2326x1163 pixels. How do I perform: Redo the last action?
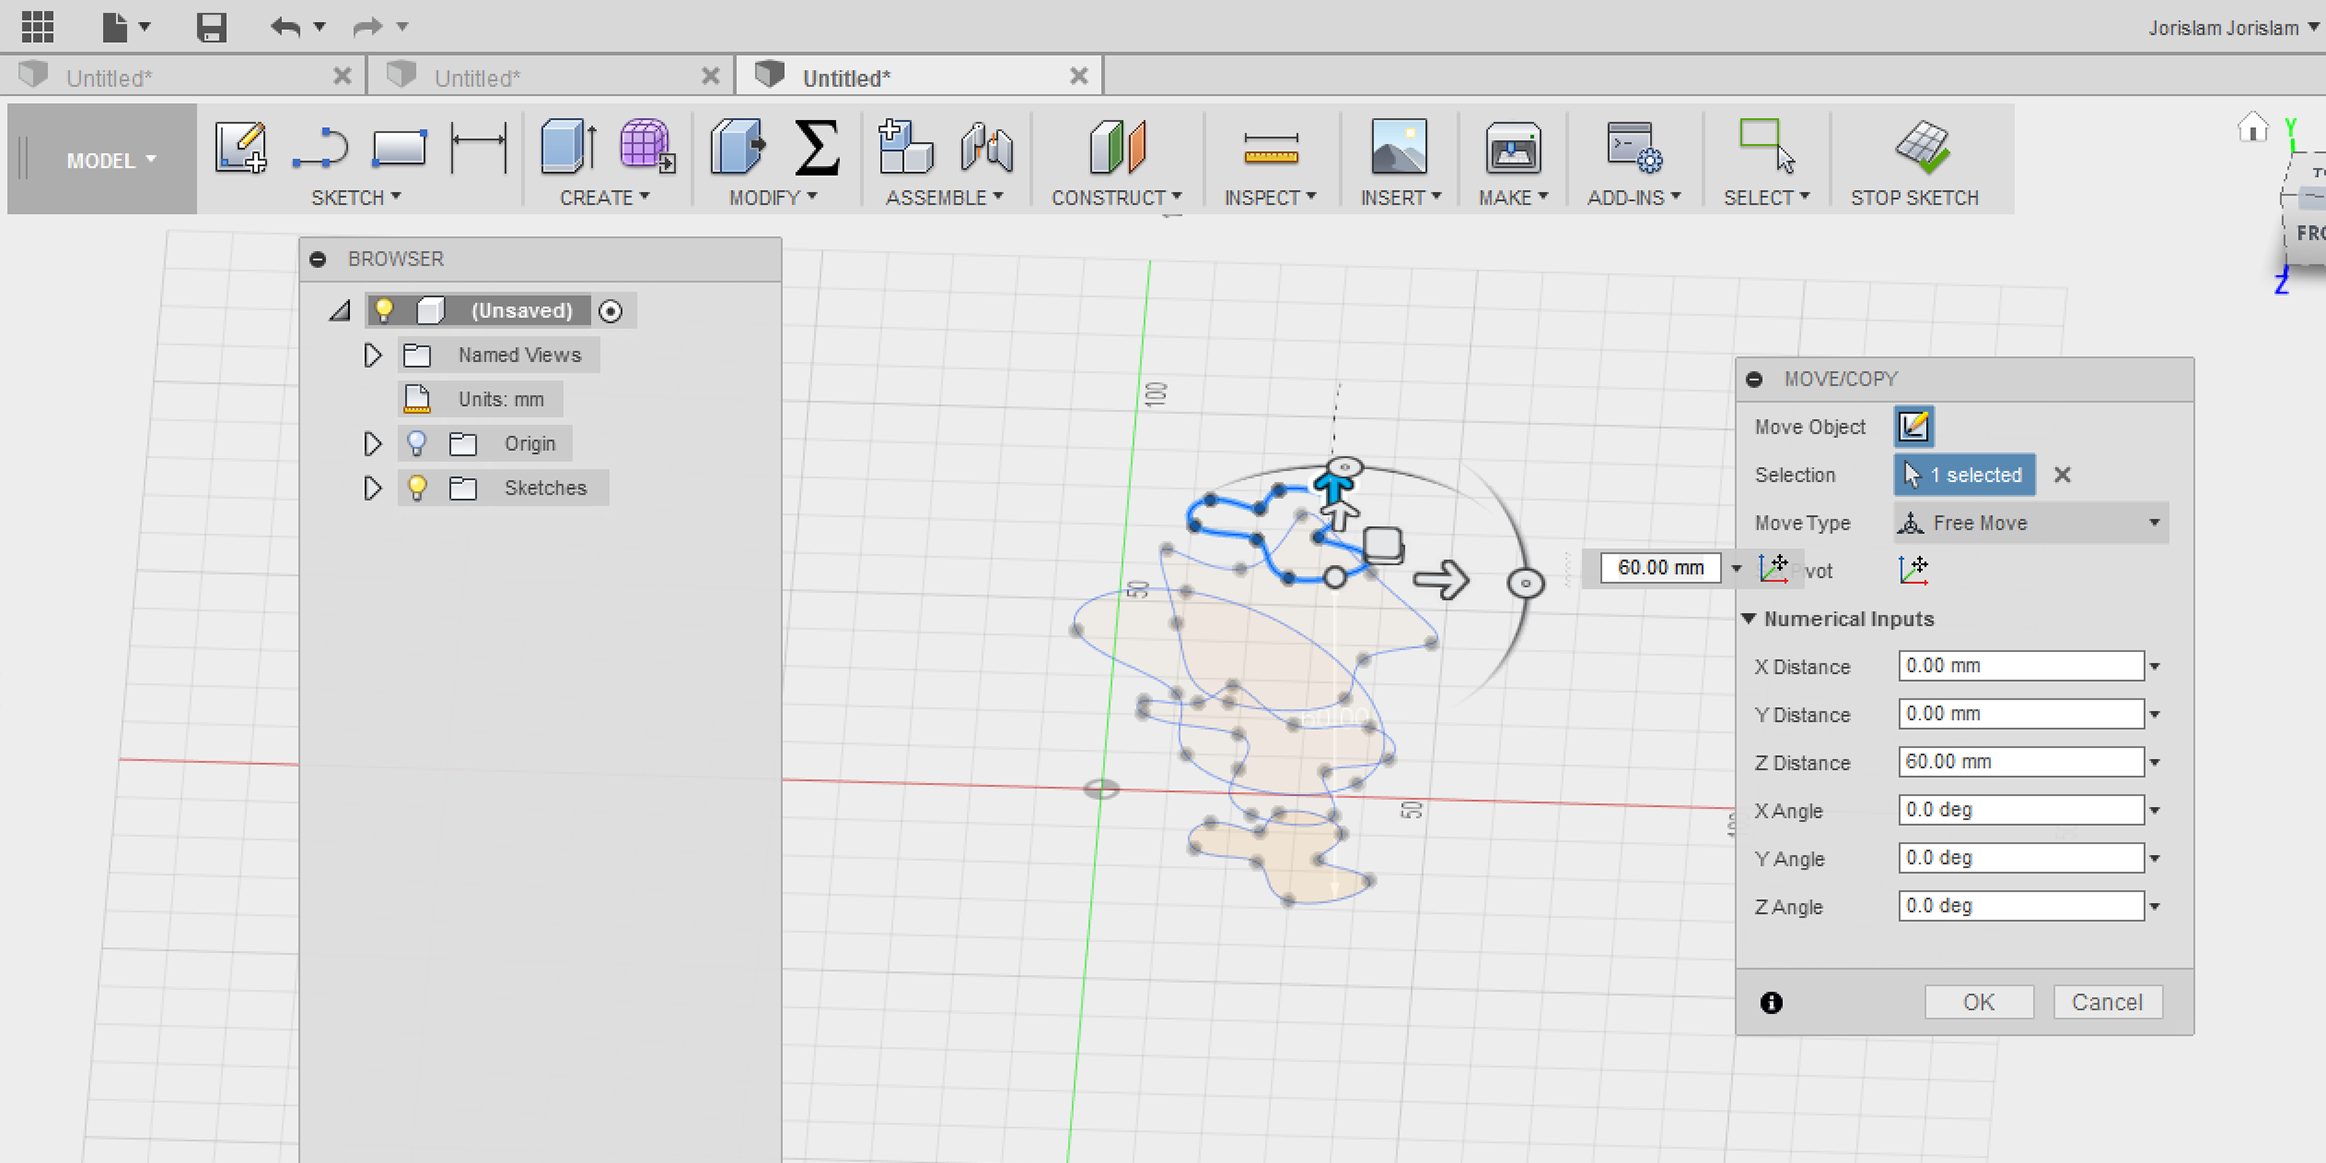(x=367, y=26)
